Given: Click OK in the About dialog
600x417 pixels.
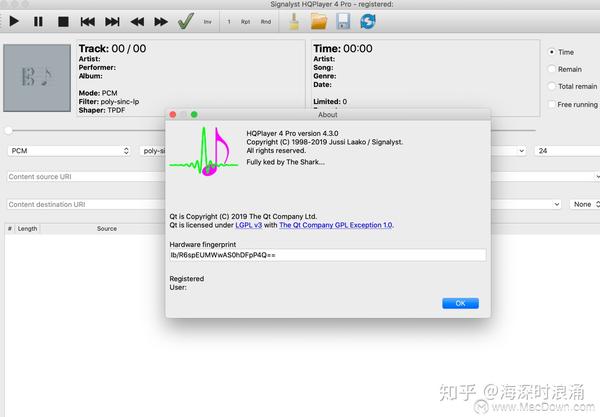Looking at the screenshot, I should [460, 303].
